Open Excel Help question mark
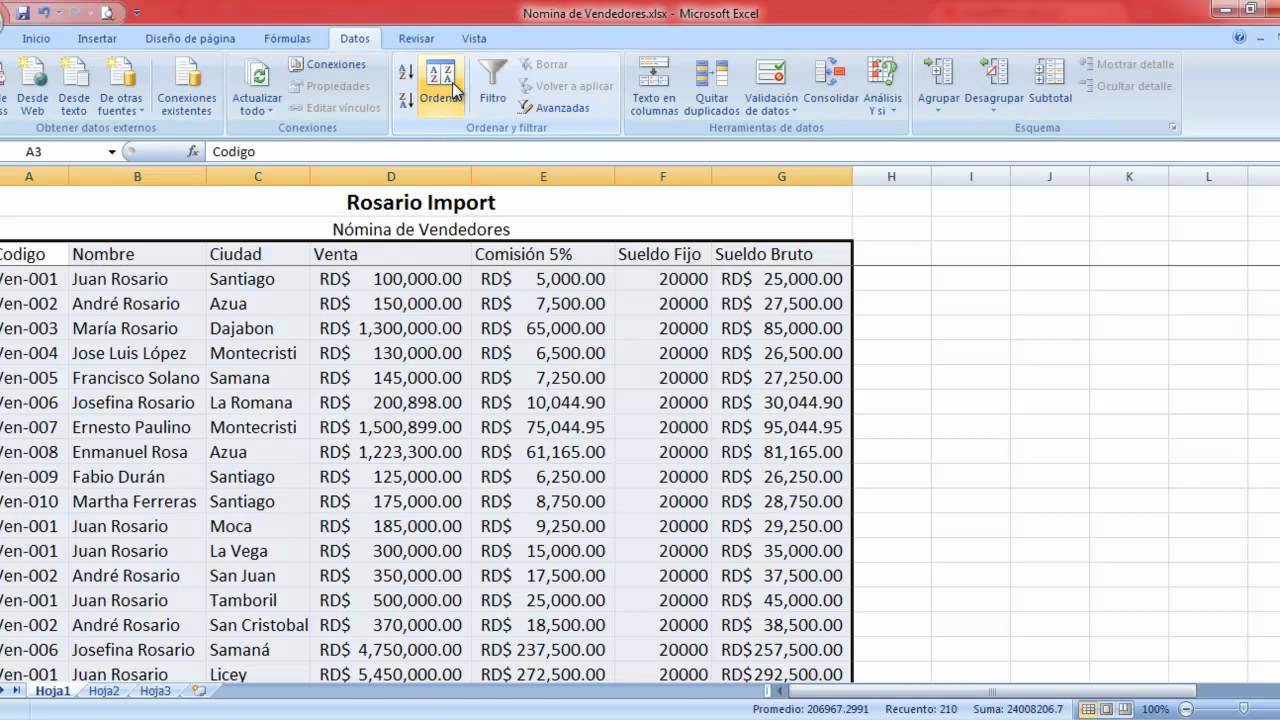The height and width of the screenshot is (720, 1280). coord(1240,38)
